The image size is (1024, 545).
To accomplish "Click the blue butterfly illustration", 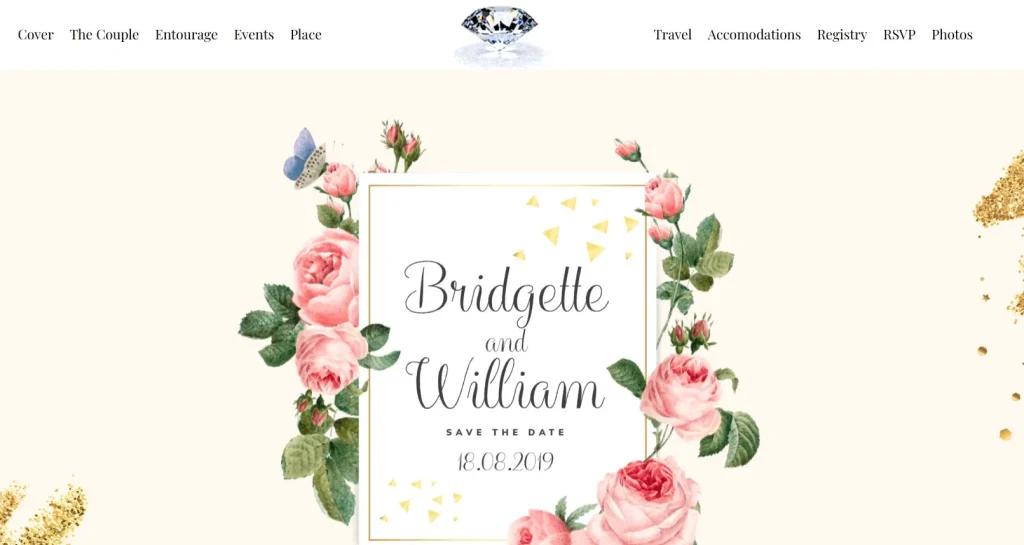I will tap(304, 159).
